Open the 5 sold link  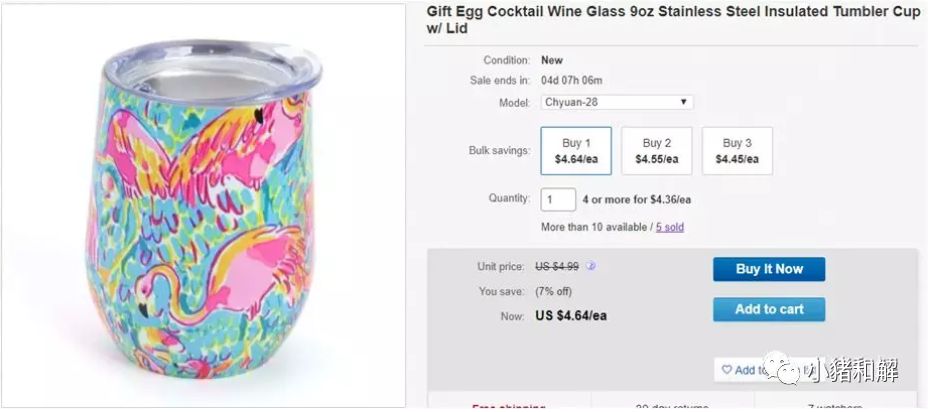(x=669, y=227)
